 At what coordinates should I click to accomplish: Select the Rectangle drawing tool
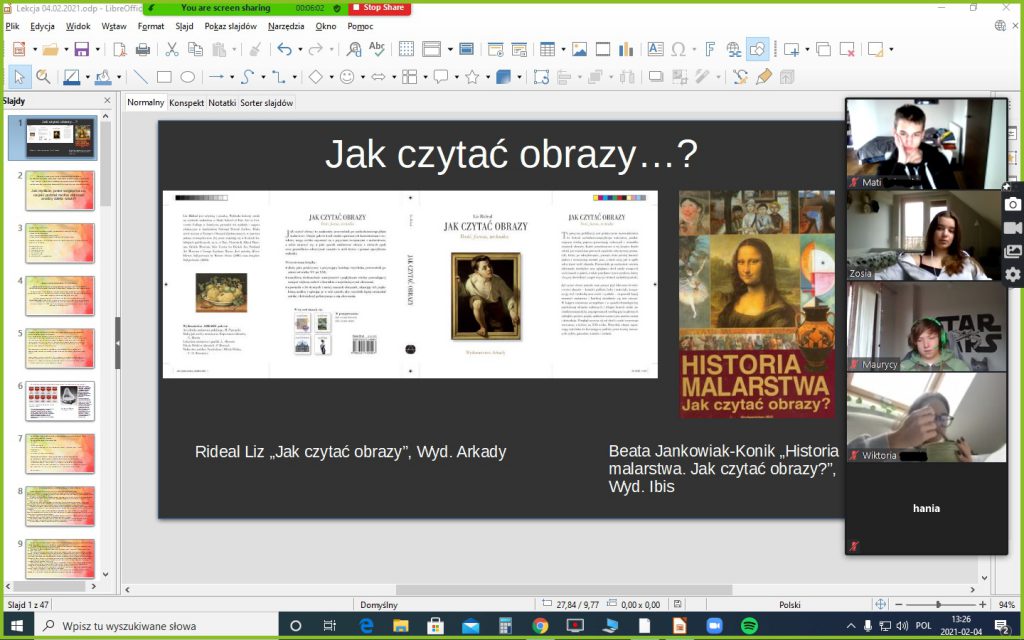coord(164,77)
